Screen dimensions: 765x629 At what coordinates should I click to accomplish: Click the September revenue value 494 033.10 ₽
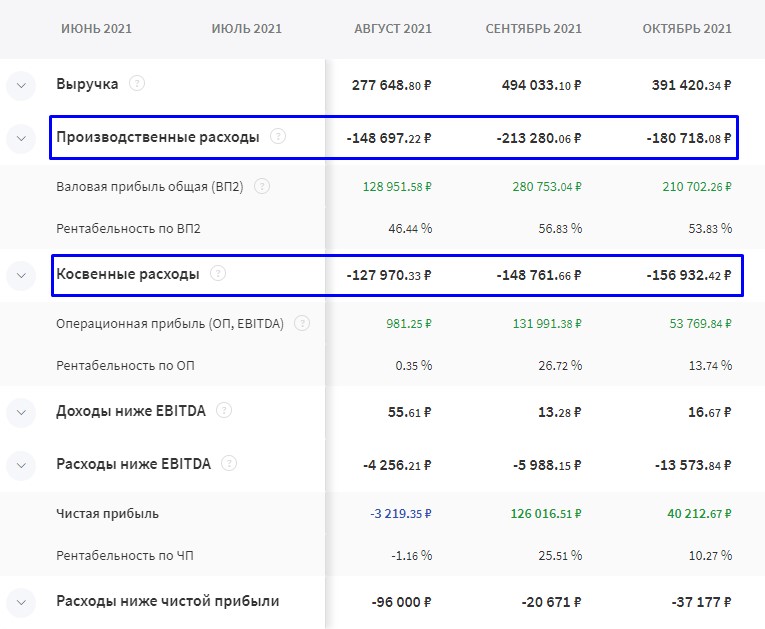click(x=541, y=86)
